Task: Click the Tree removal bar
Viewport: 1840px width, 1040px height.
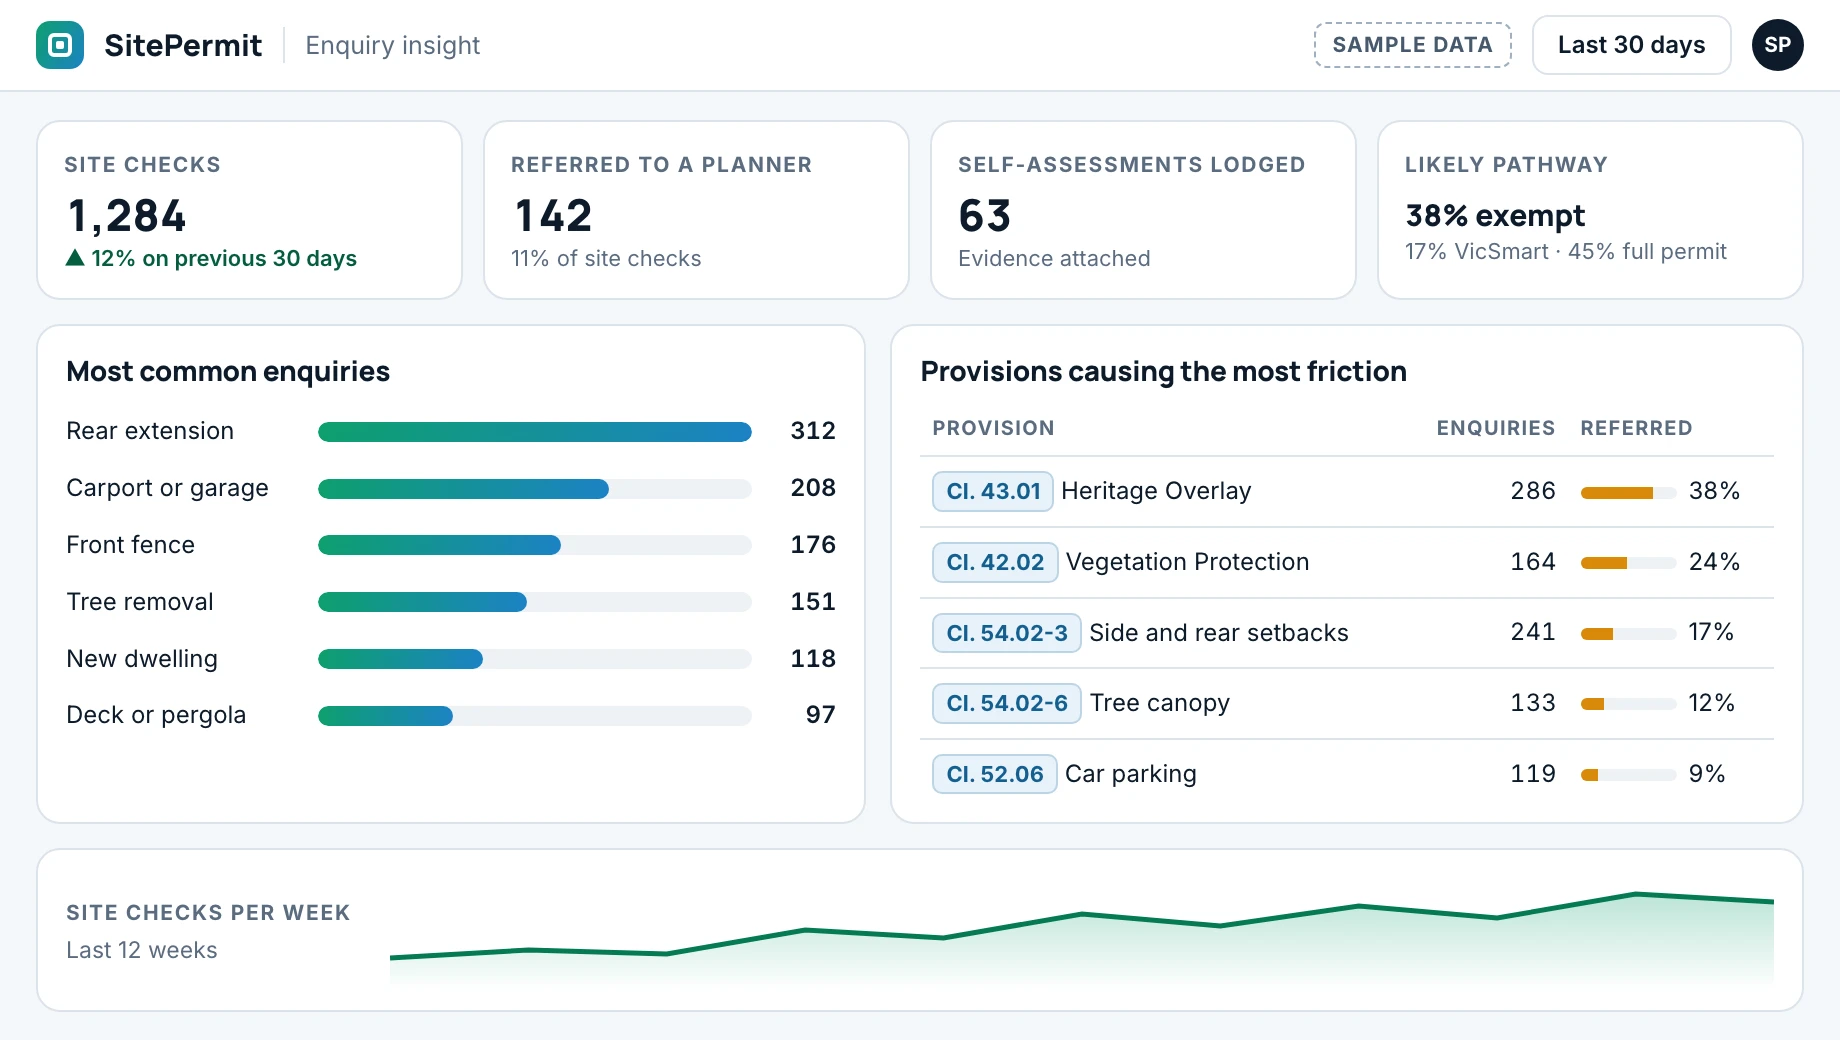Action: pyautogui.click(x=535, y=602)
